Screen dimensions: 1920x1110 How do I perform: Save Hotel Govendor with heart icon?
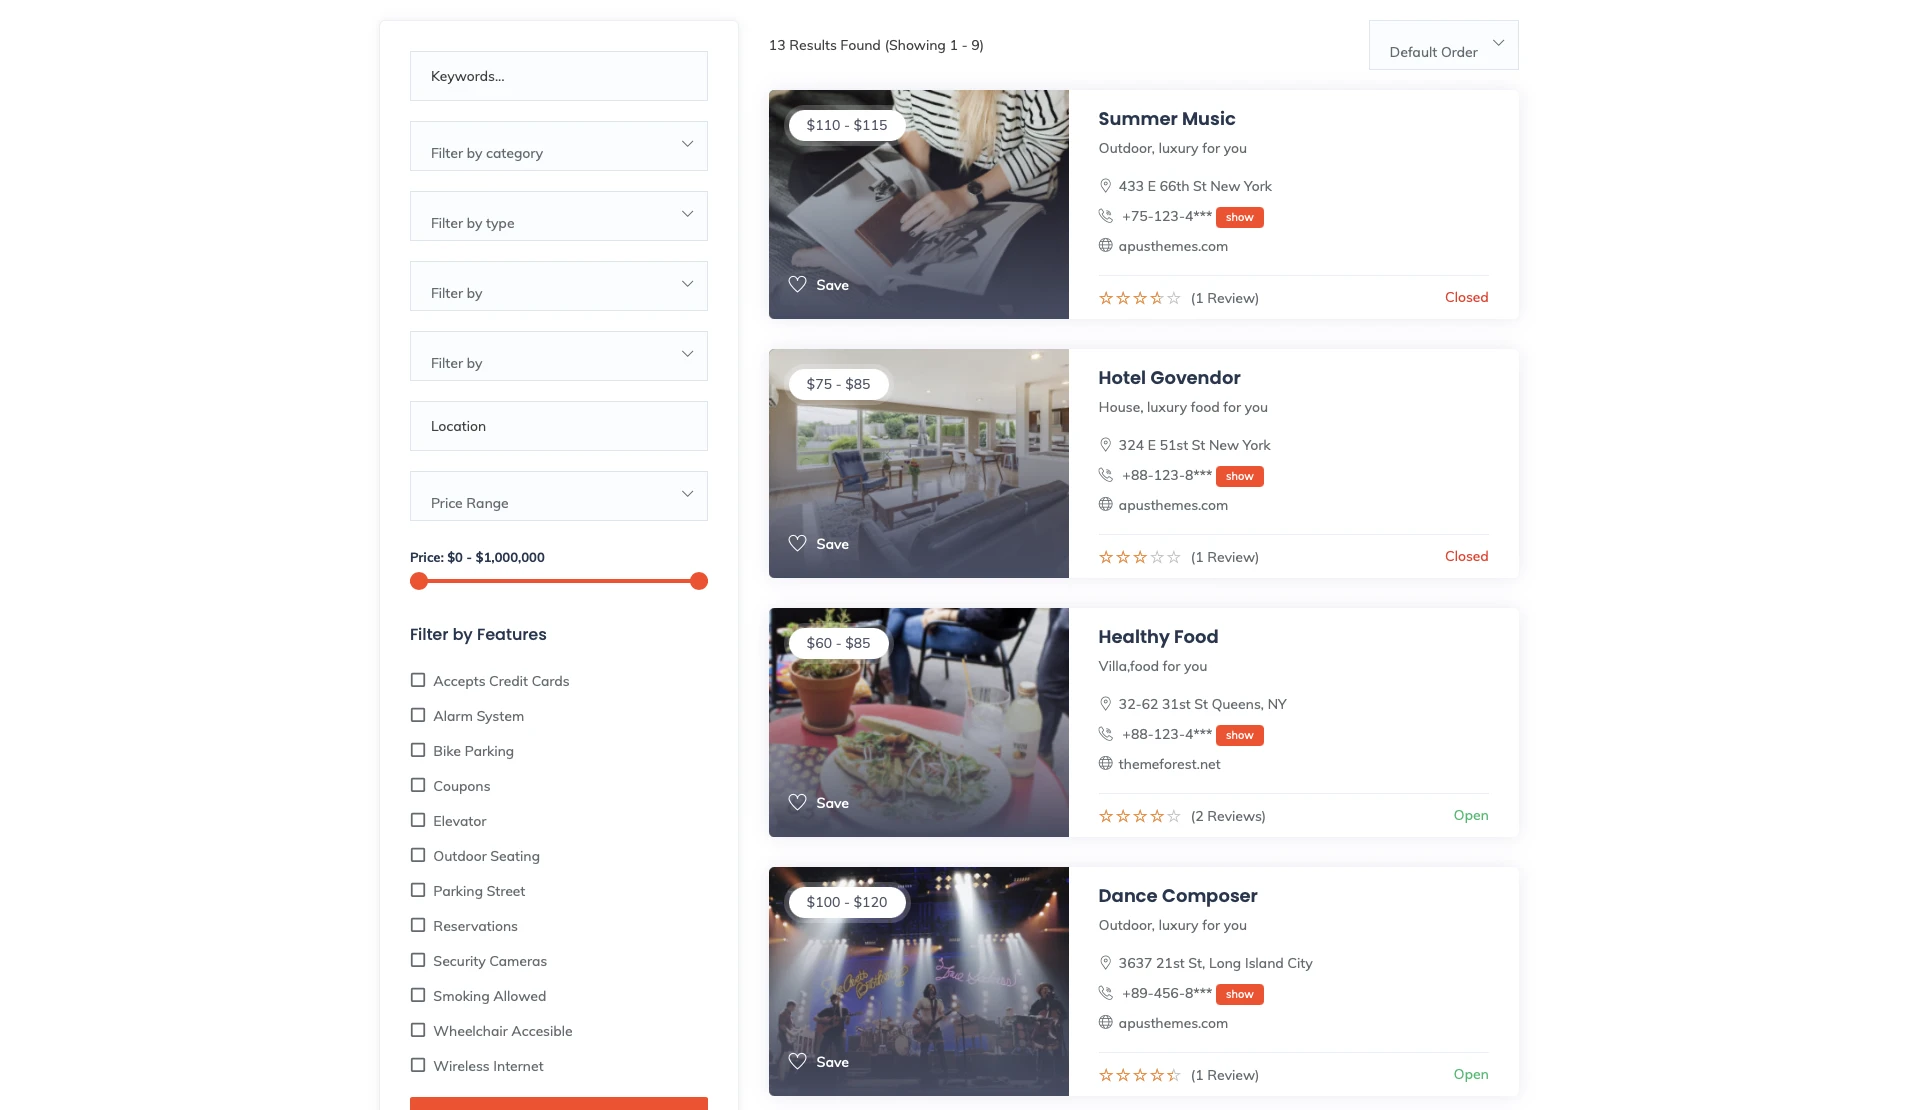click(x=797, y=543)
